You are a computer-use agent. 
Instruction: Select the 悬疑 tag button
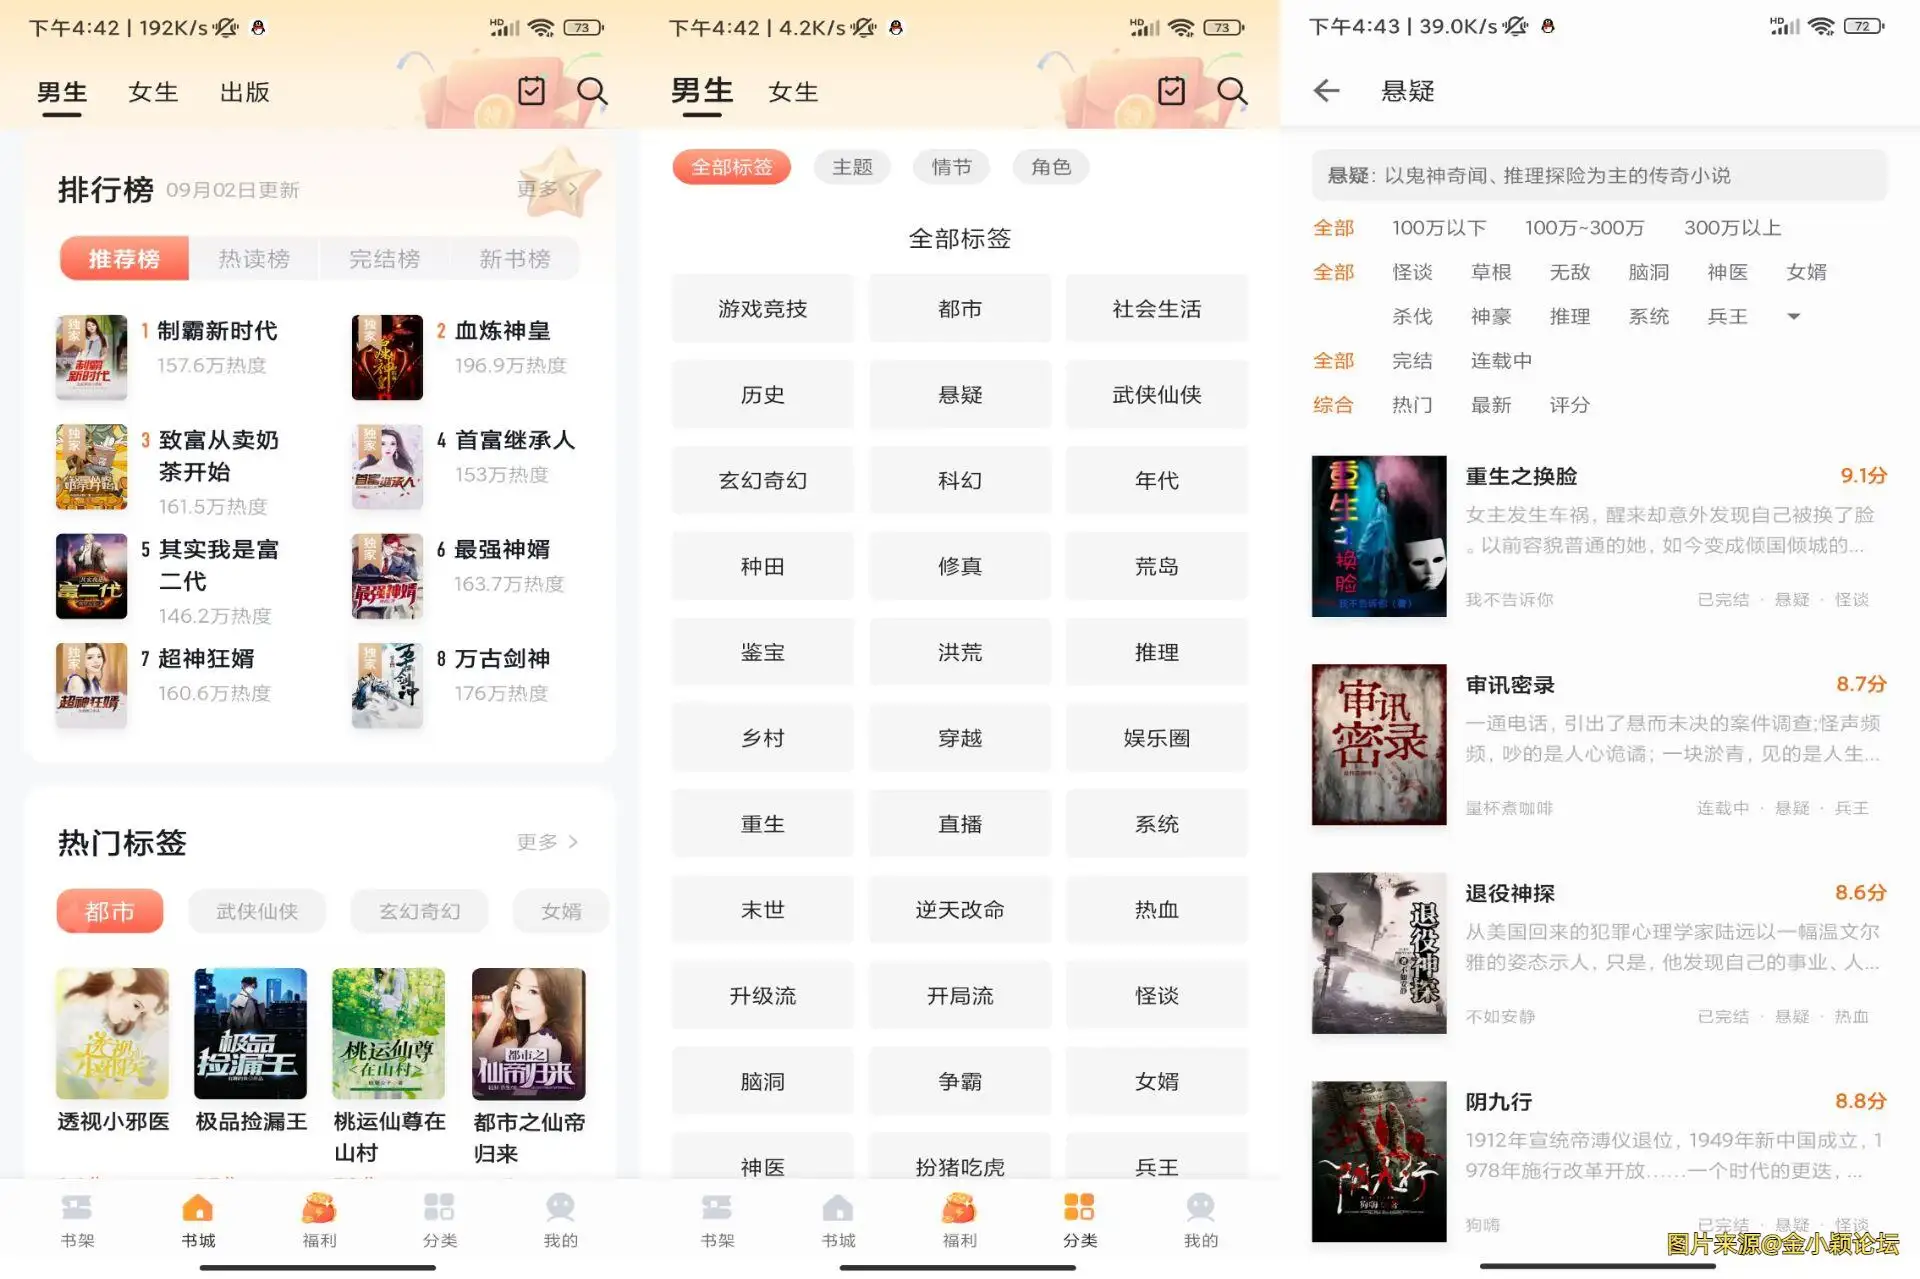[960, 395]
